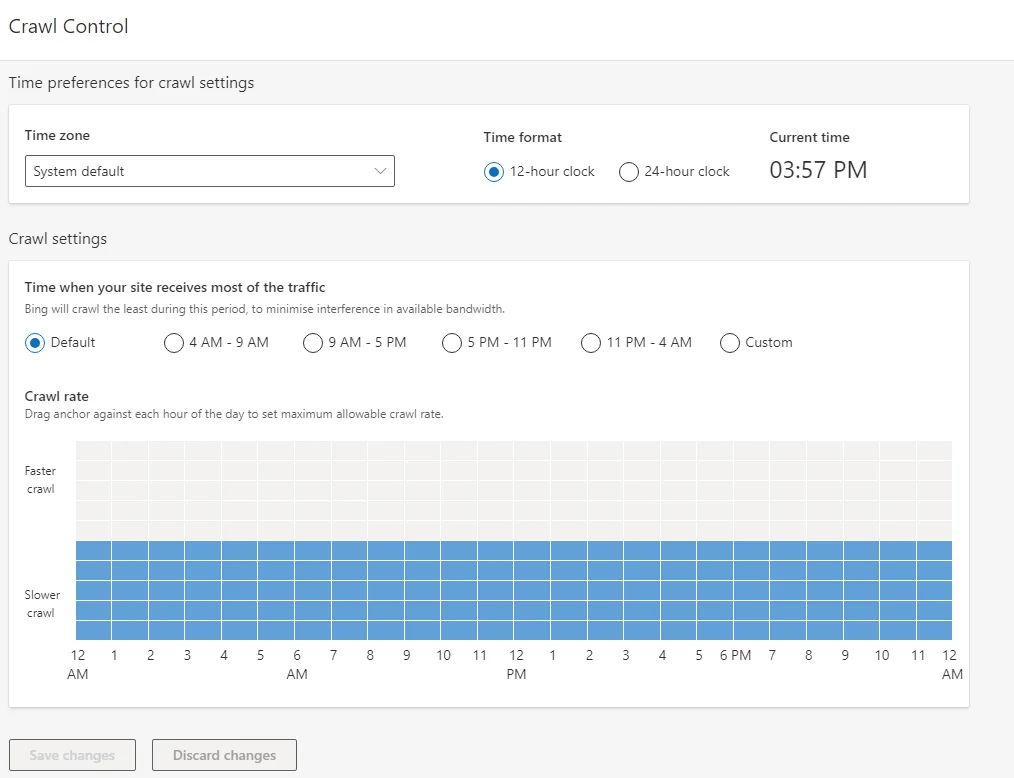Enable the Custom traffic time option

tap(730, 343)
